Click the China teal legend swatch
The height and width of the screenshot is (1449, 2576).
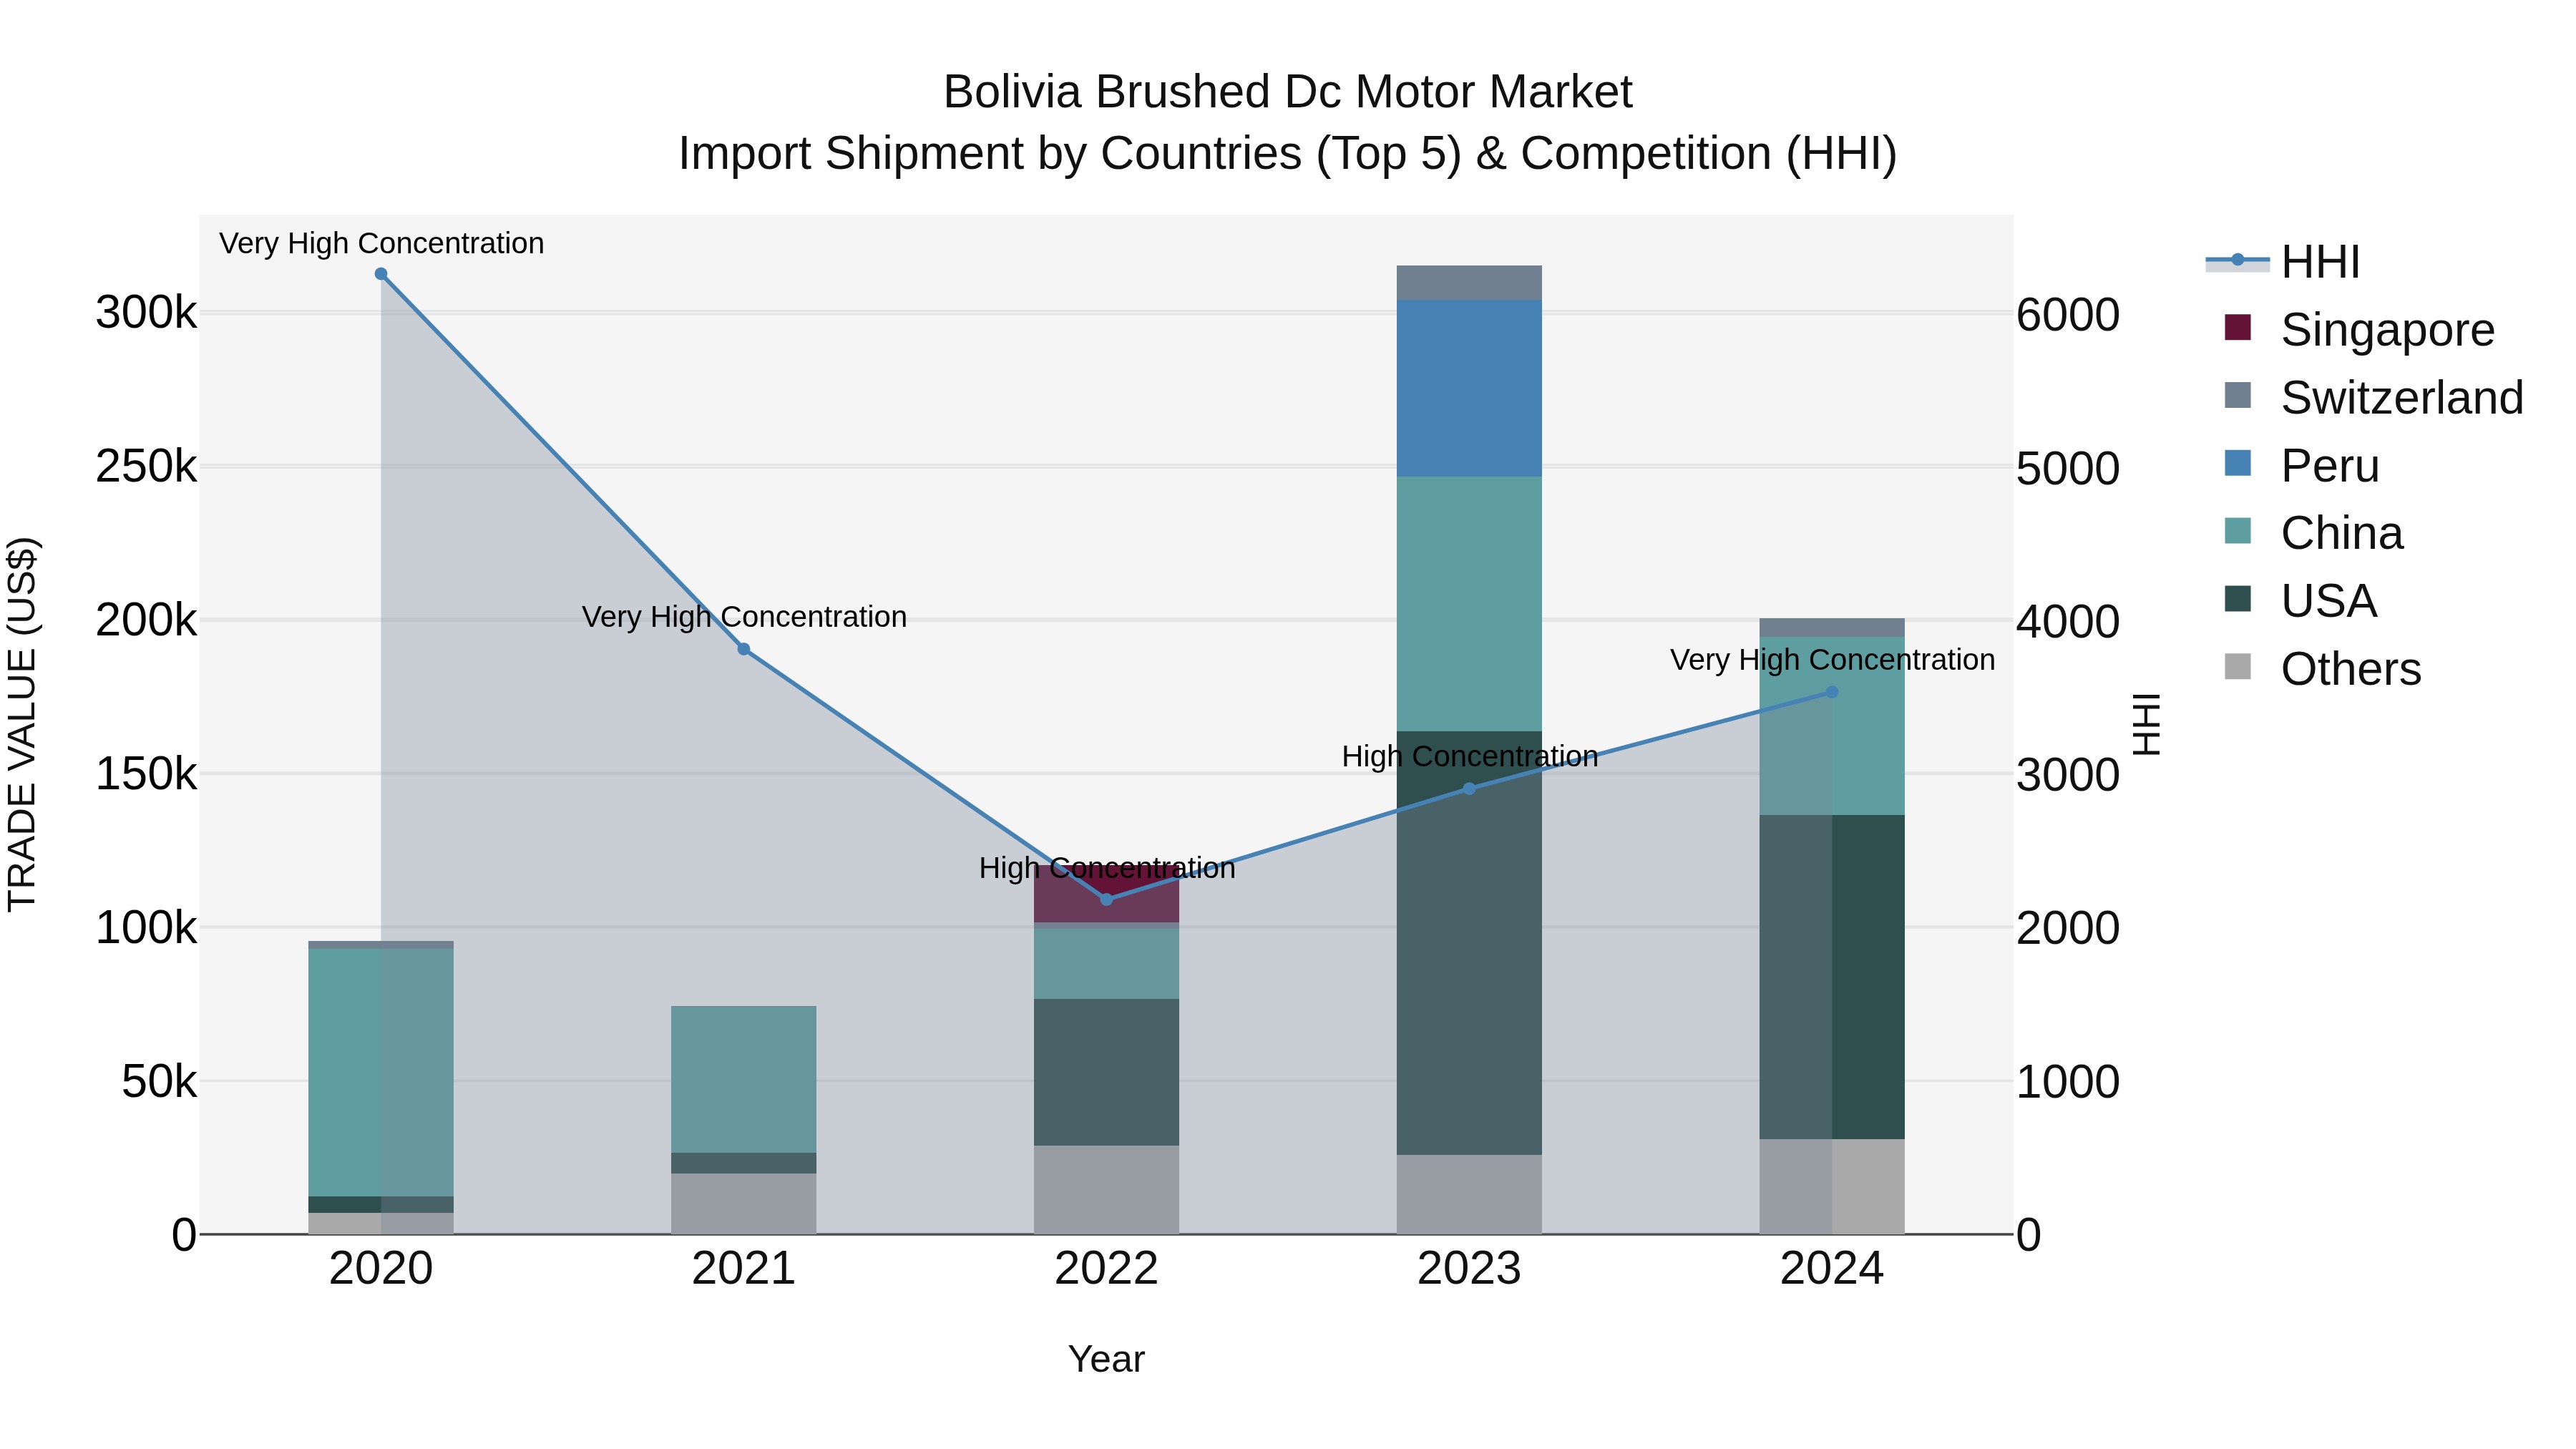point(2238,531)
